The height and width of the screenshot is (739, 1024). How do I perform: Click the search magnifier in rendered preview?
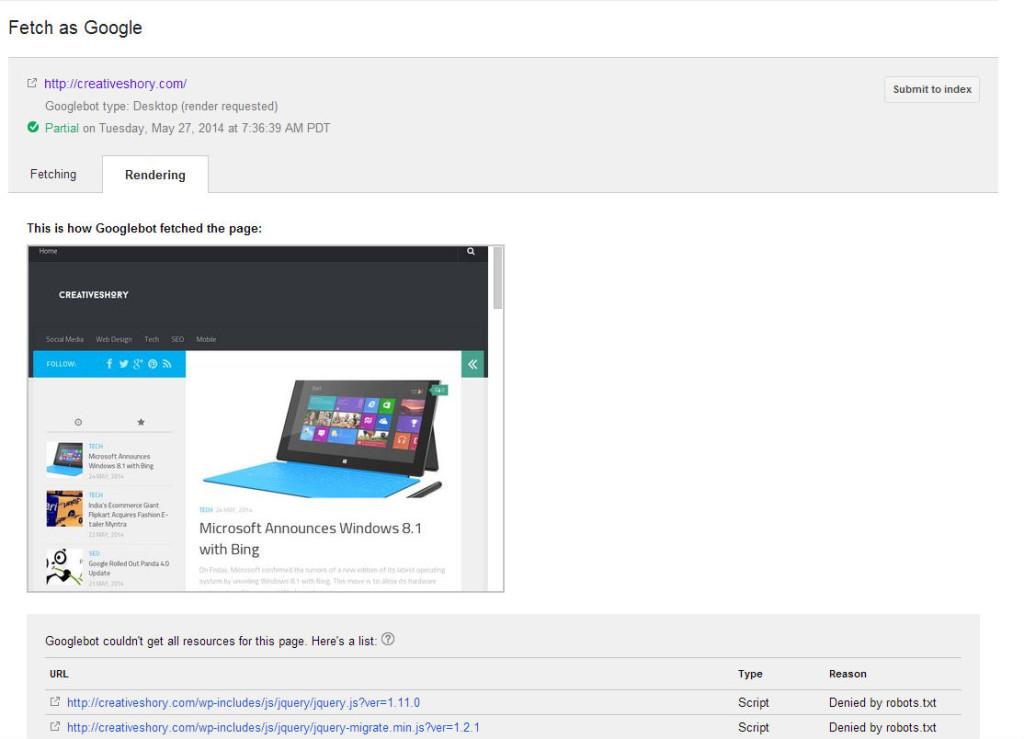pos(471,251)
